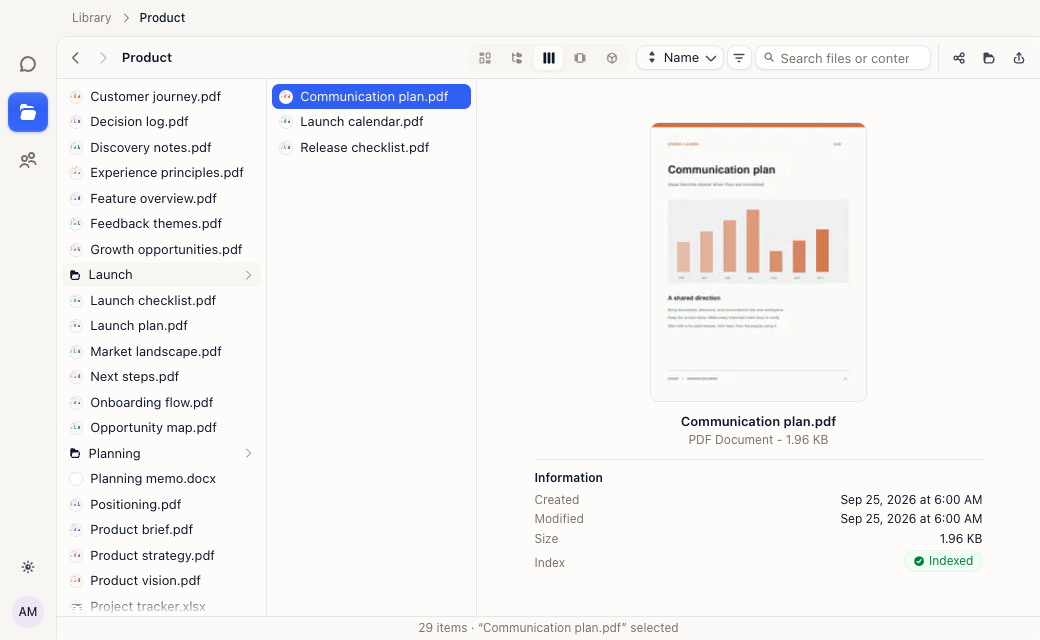Open the team members sidebar icon
The height and width of the screenshot is (640, 1040).
point(28,160)
